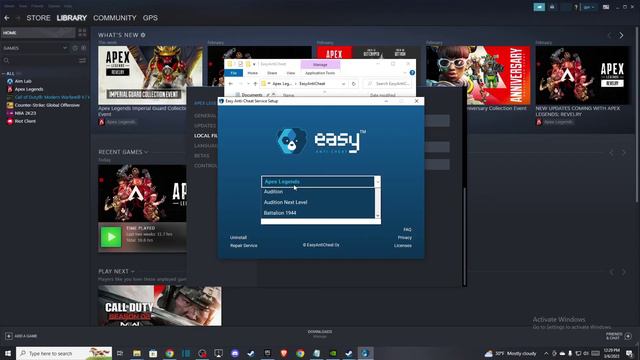Image resolution: width=640 pixels, height=360 pixels.
Task: Open the Brave browser taskbar icon
Action: pos(284,353)
